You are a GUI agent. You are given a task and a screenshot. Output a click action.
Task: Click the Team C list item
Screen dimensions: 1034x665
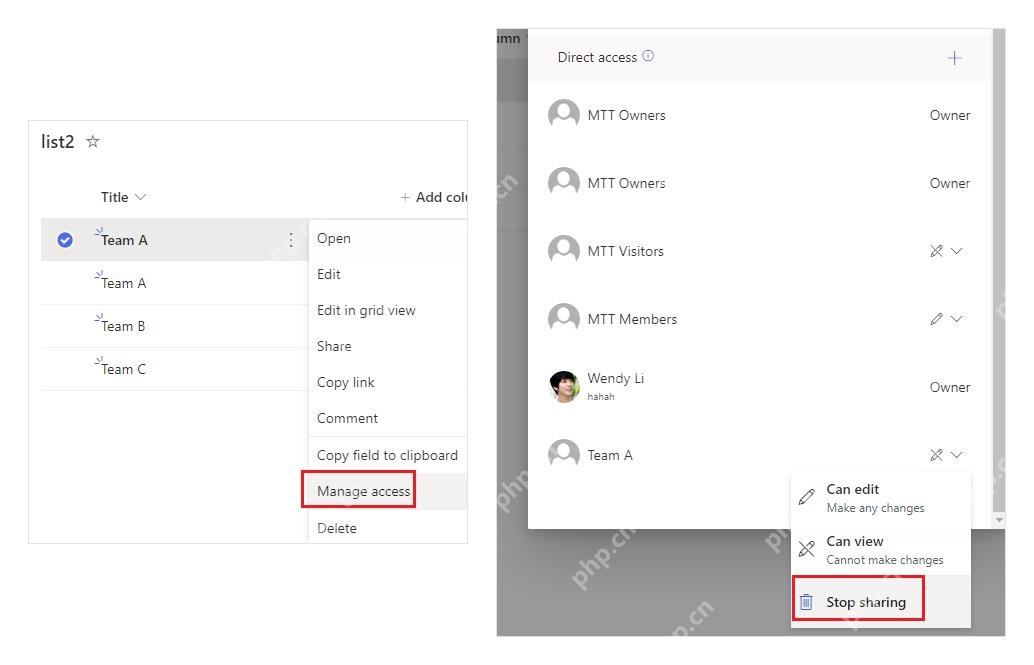point(123,369)
